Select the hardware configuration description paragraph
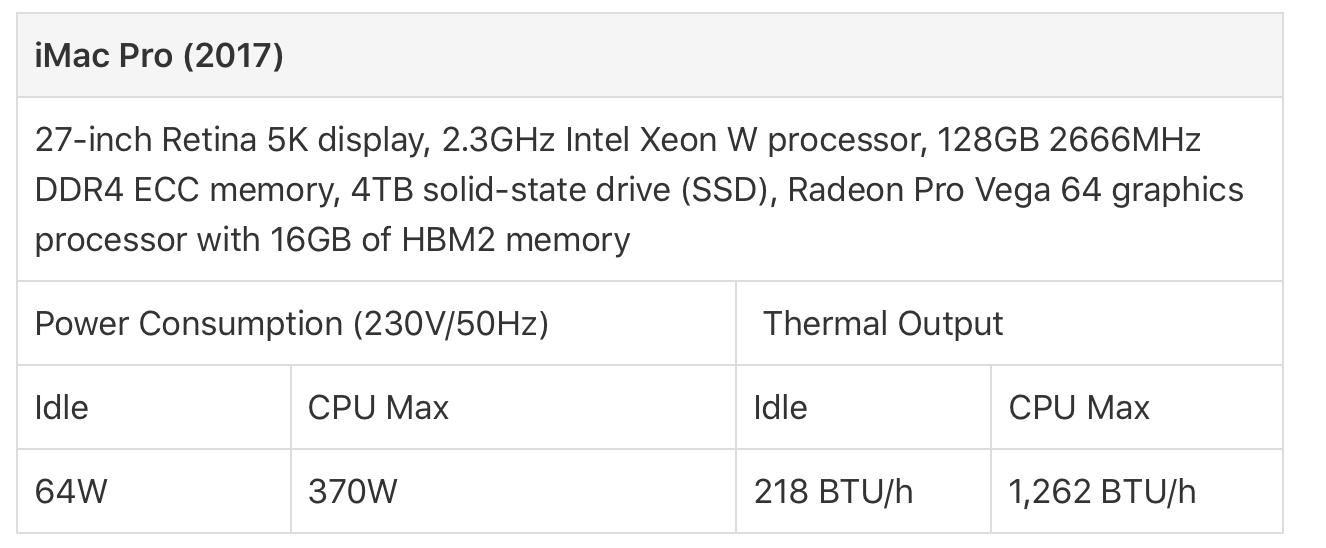Screen dimensions: 1326x548 (639, 190)
